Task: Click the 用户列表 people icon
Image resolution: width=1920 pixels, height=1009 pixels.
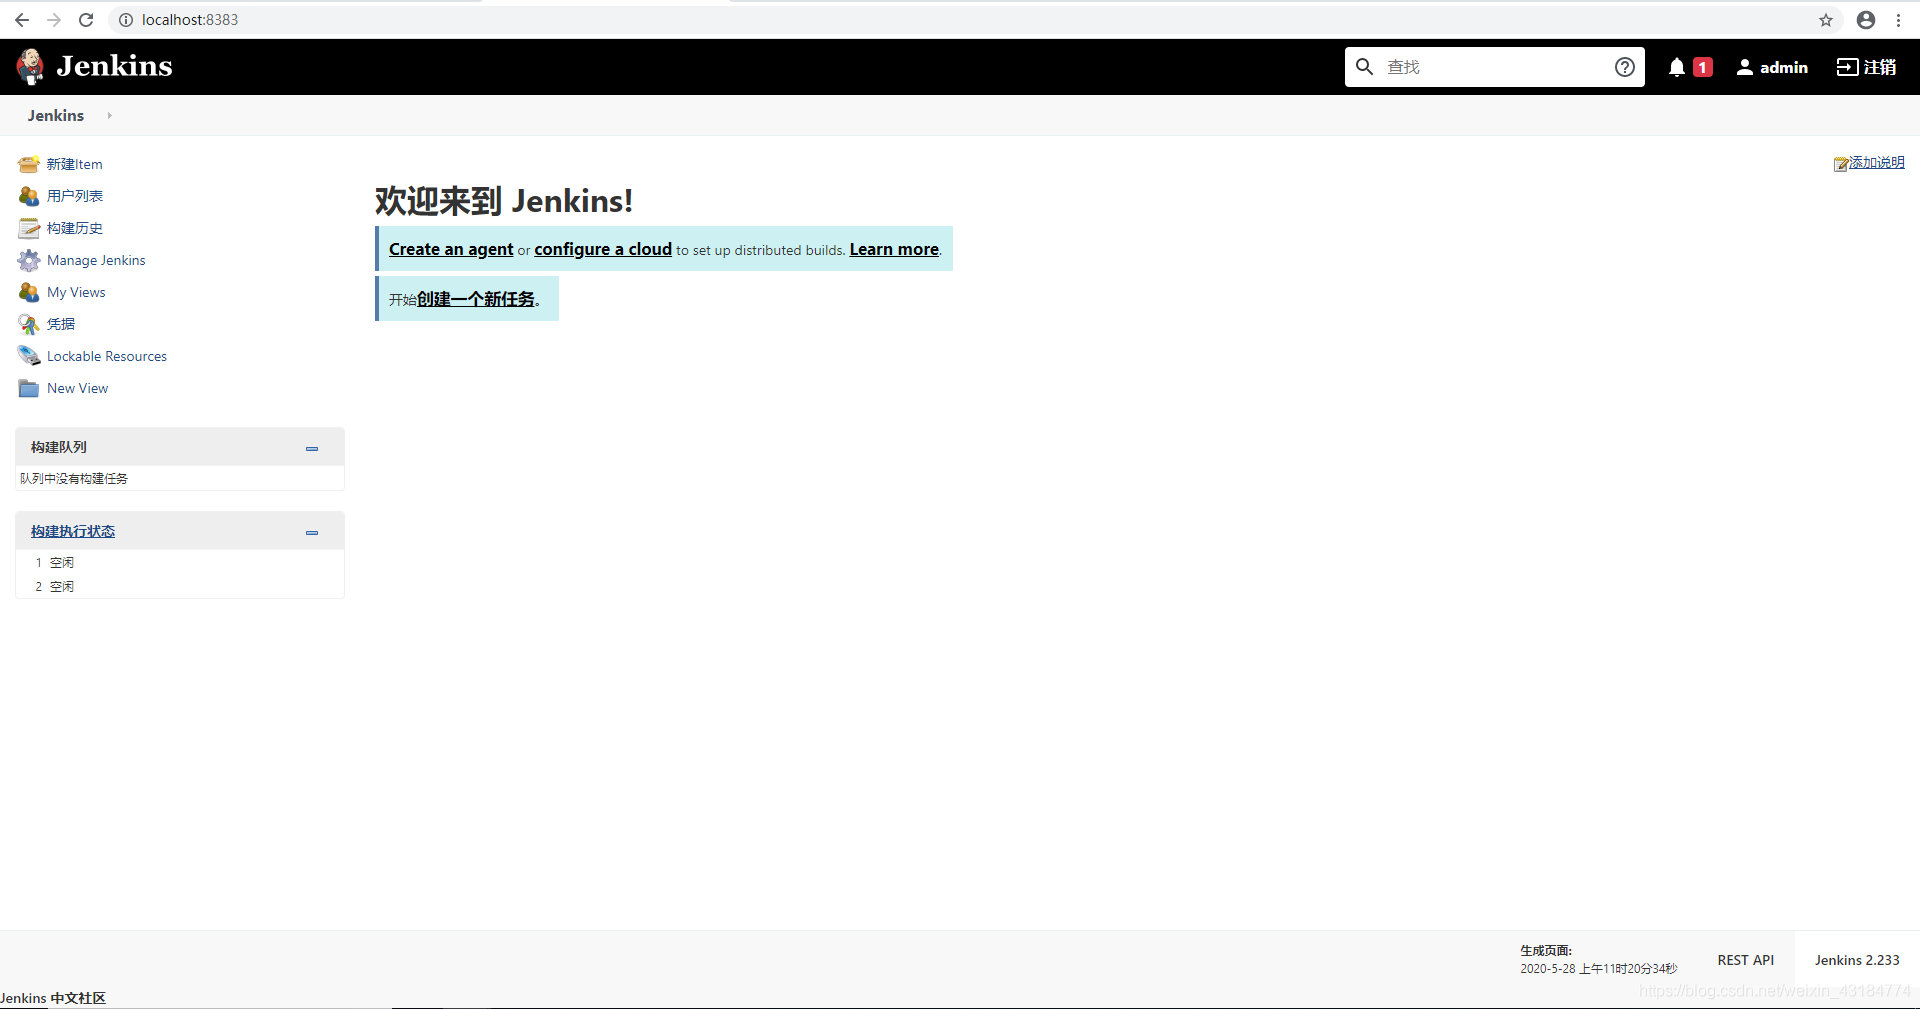Action: click(29, 196)
